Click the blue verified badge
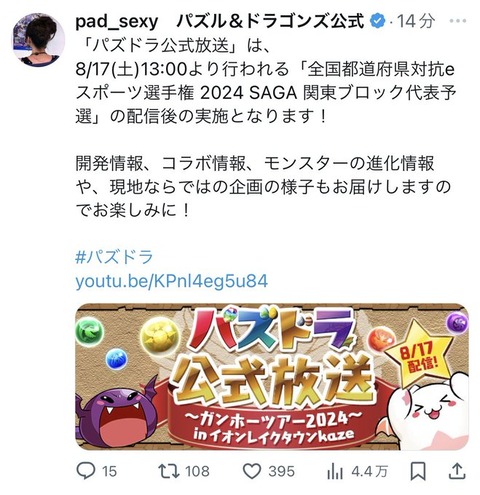Screen dimensions: 480x495 coord(378,21)
